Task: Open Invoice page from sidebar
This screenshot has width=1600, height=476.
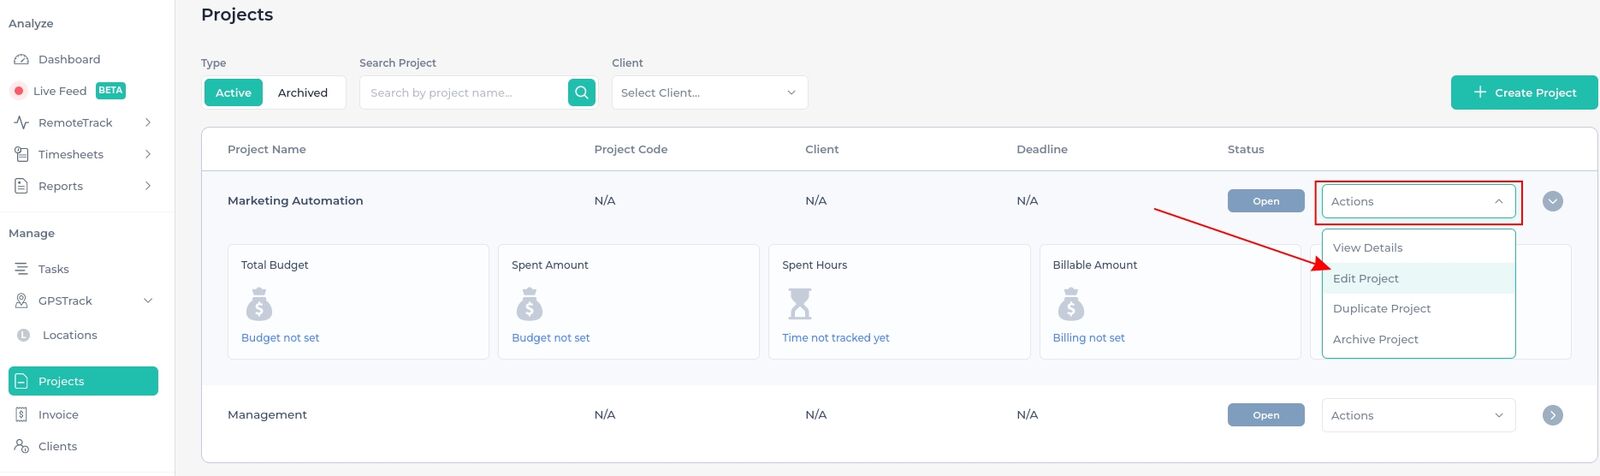Action: pyautogui.click(x=58, y=414)
